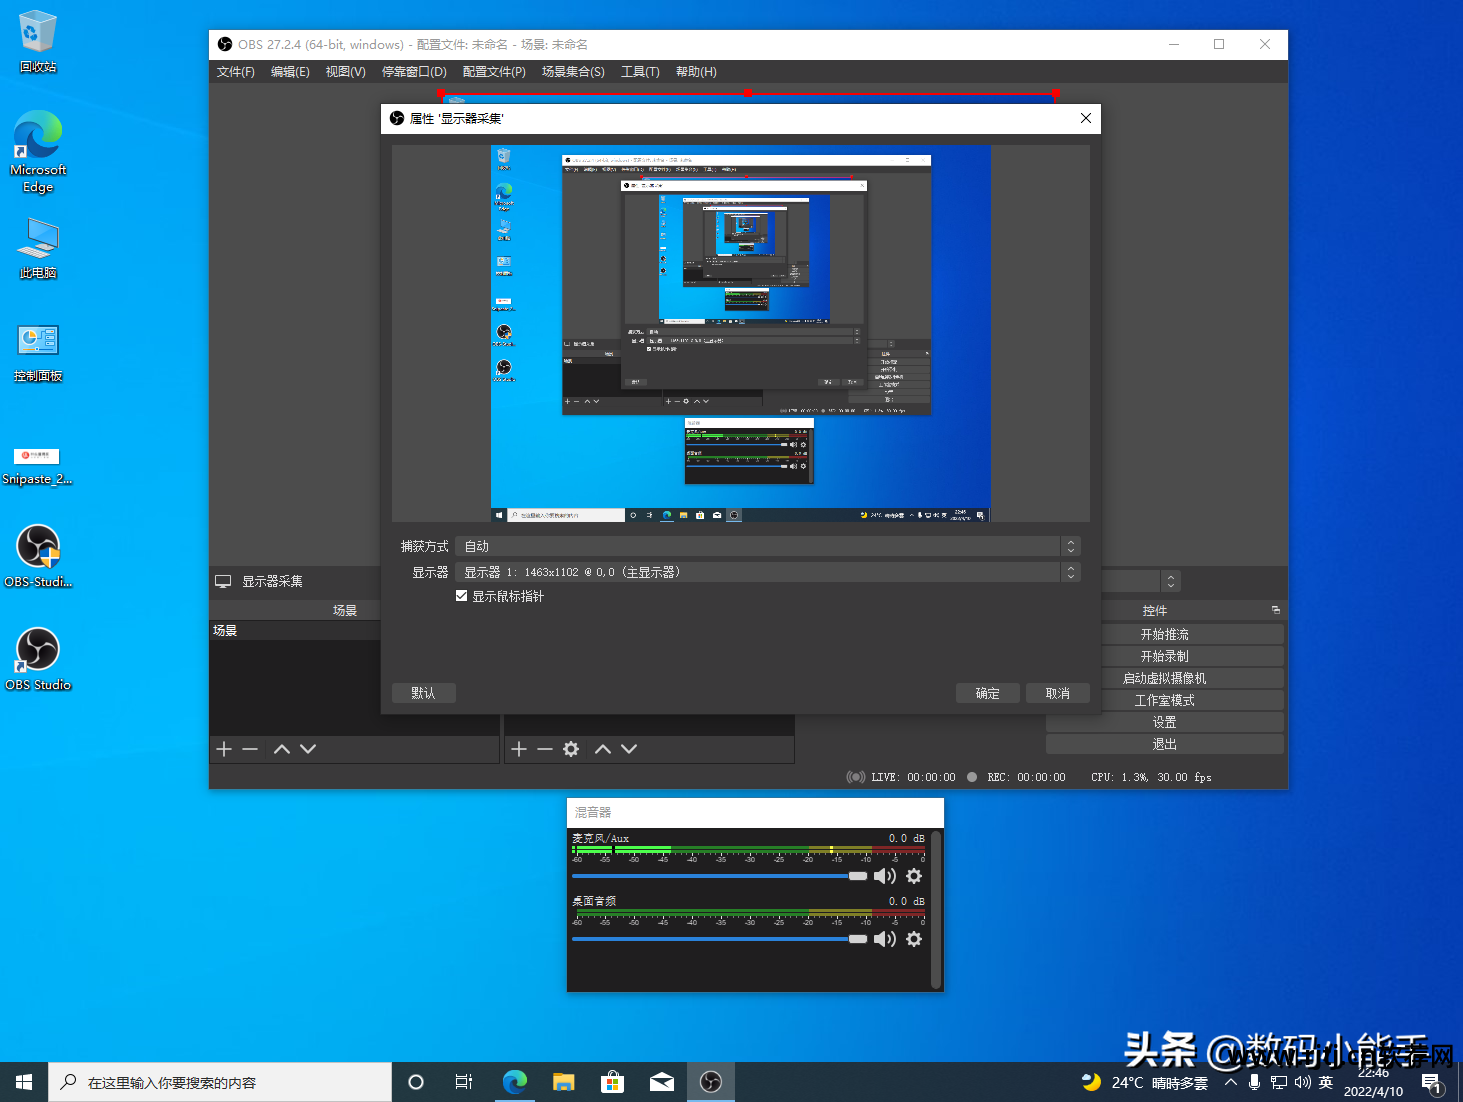Open 设置 from the controls panel
The width and height of the screenshot is (1463, 1102).
[1165, 722]
